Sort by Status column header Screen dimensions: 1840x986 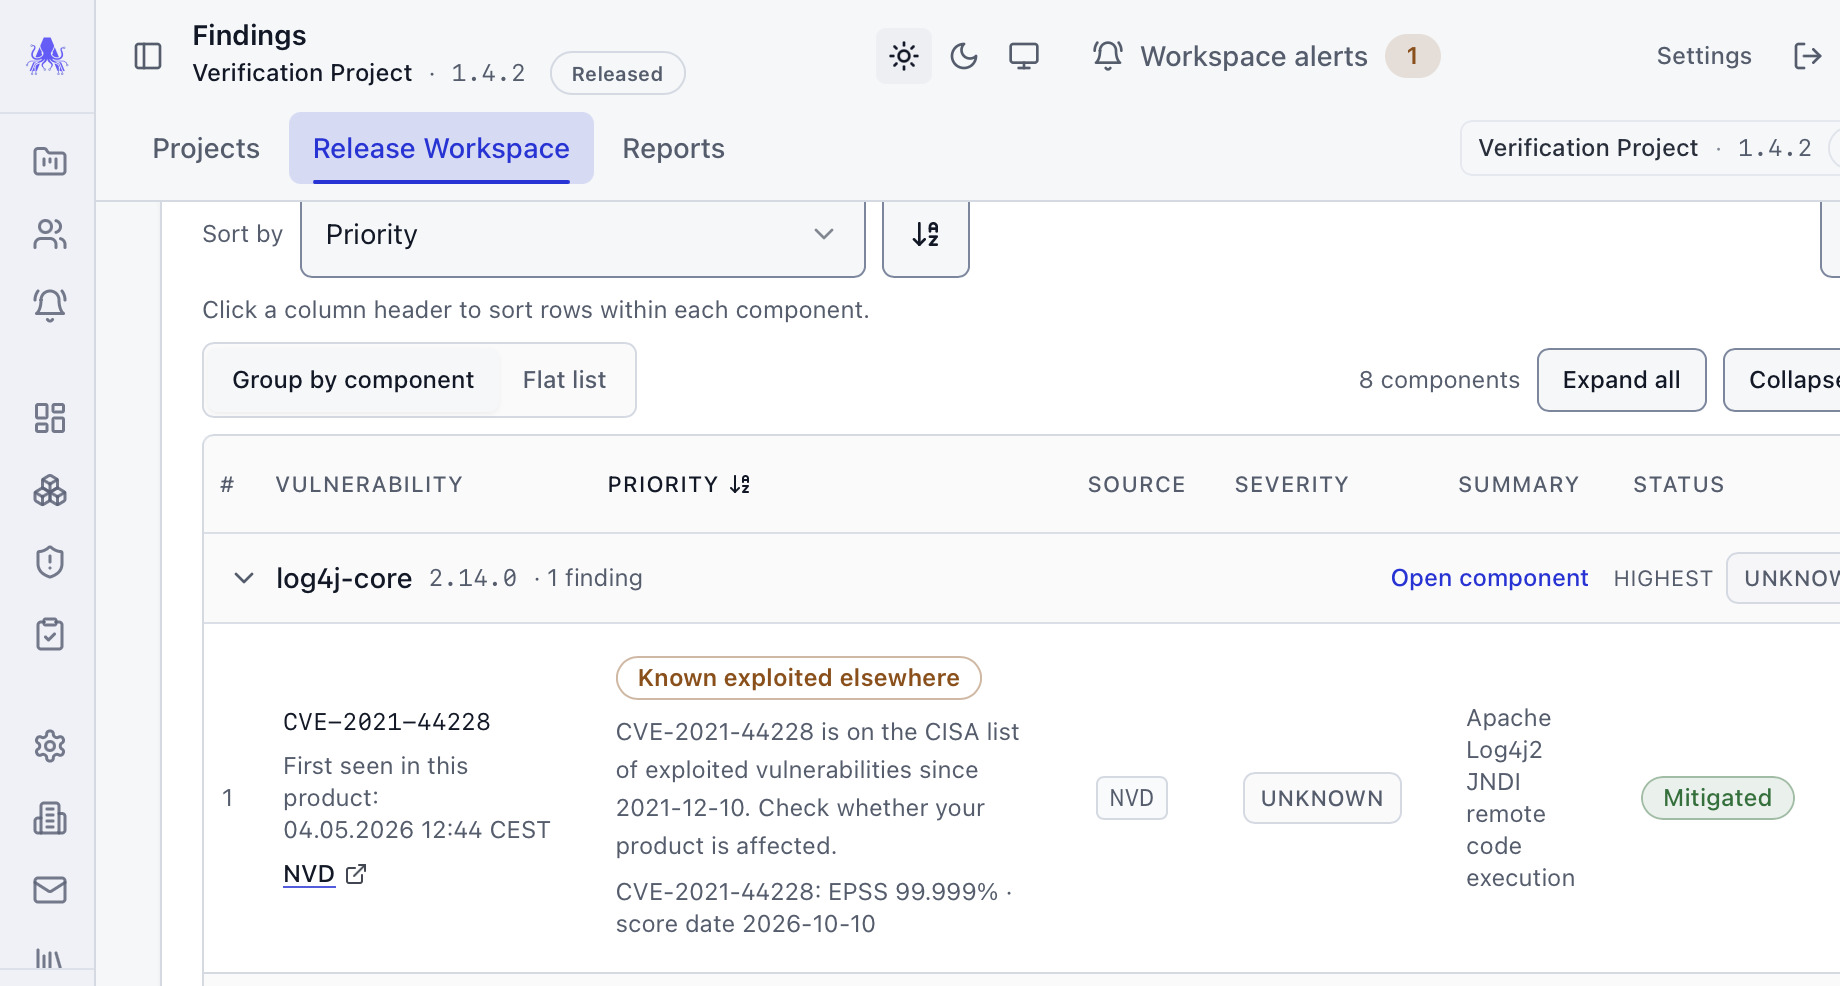point(1678,485)
